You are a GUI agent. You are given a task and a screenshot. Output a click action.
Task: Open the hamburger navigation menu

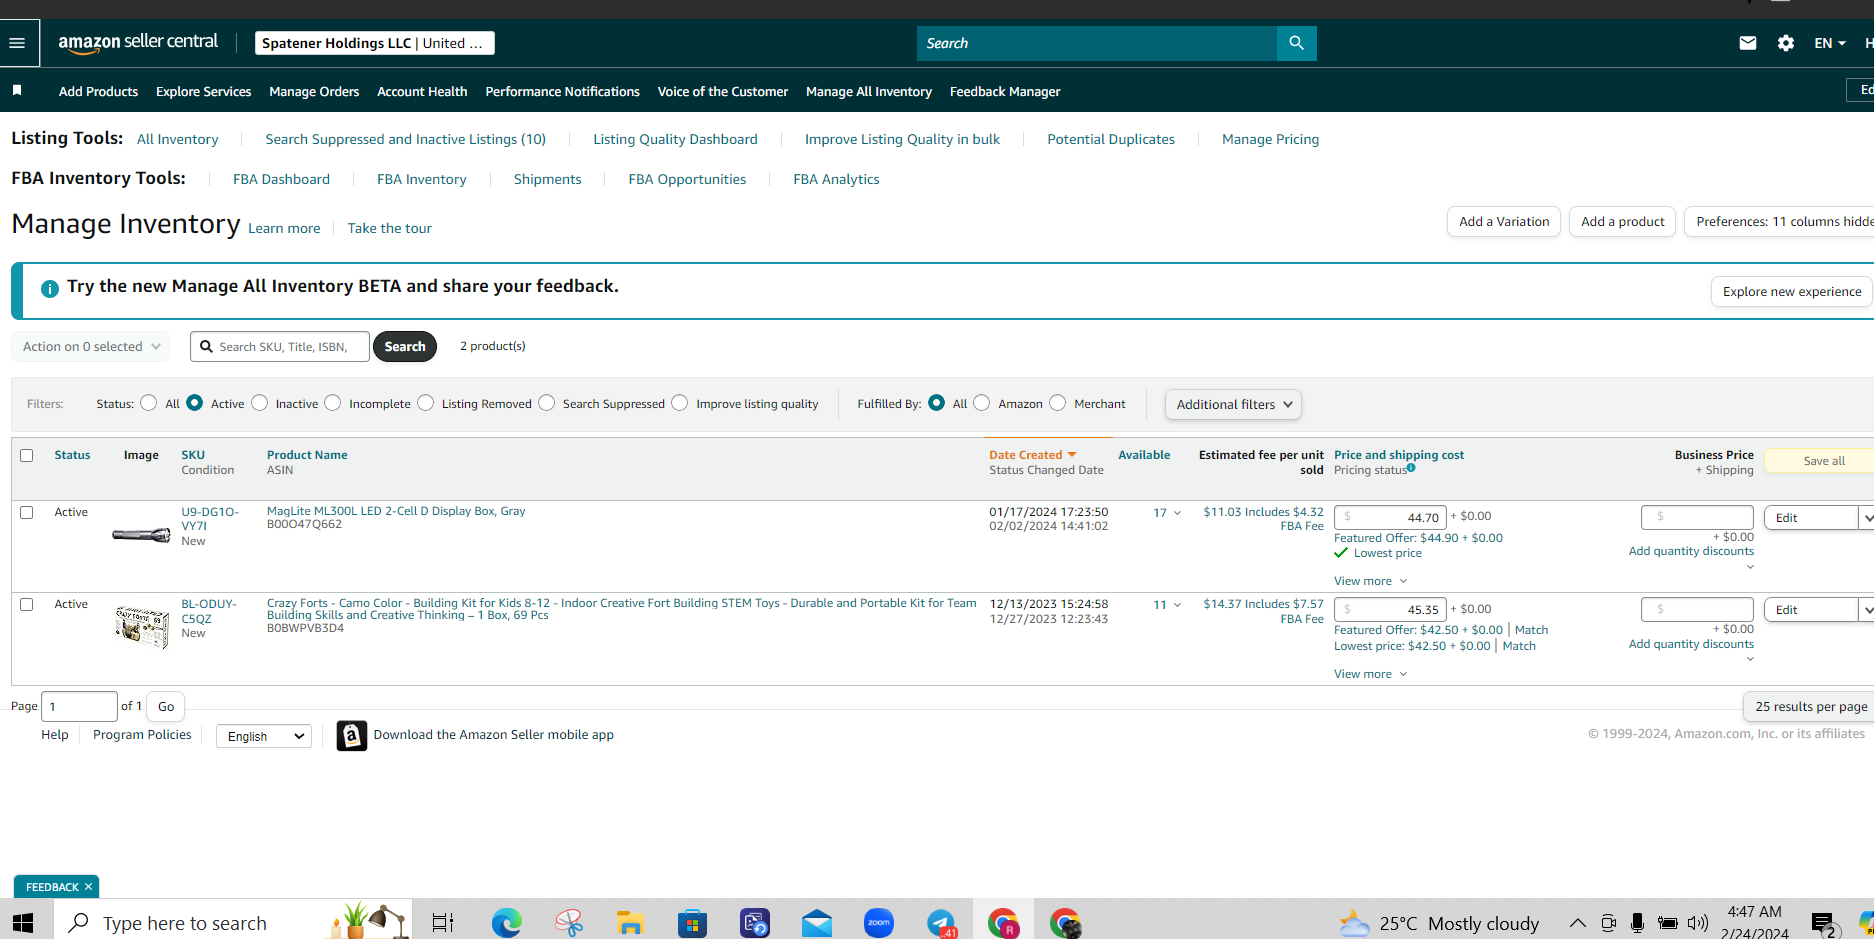[17, 43]
